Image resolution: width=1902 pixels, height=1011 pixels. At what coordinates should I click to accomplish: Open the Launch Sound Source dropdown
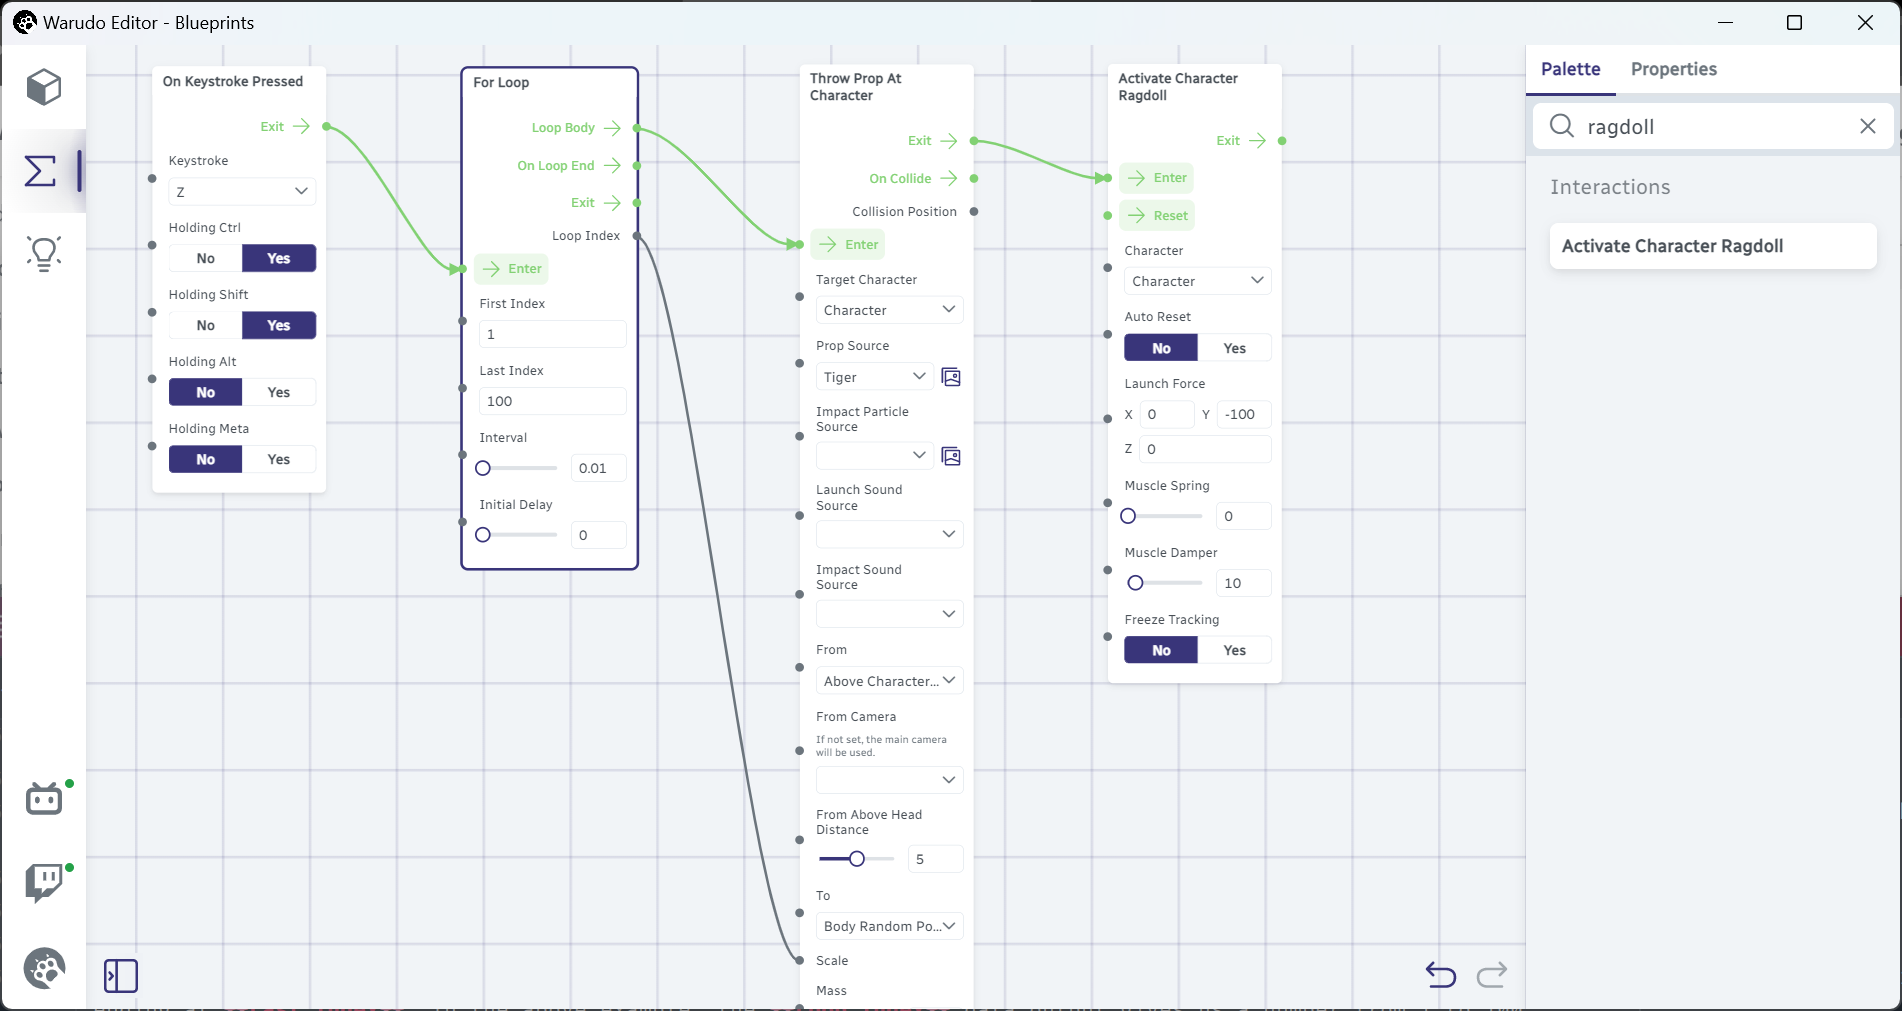pyautogui.click(x=890, y=534)
